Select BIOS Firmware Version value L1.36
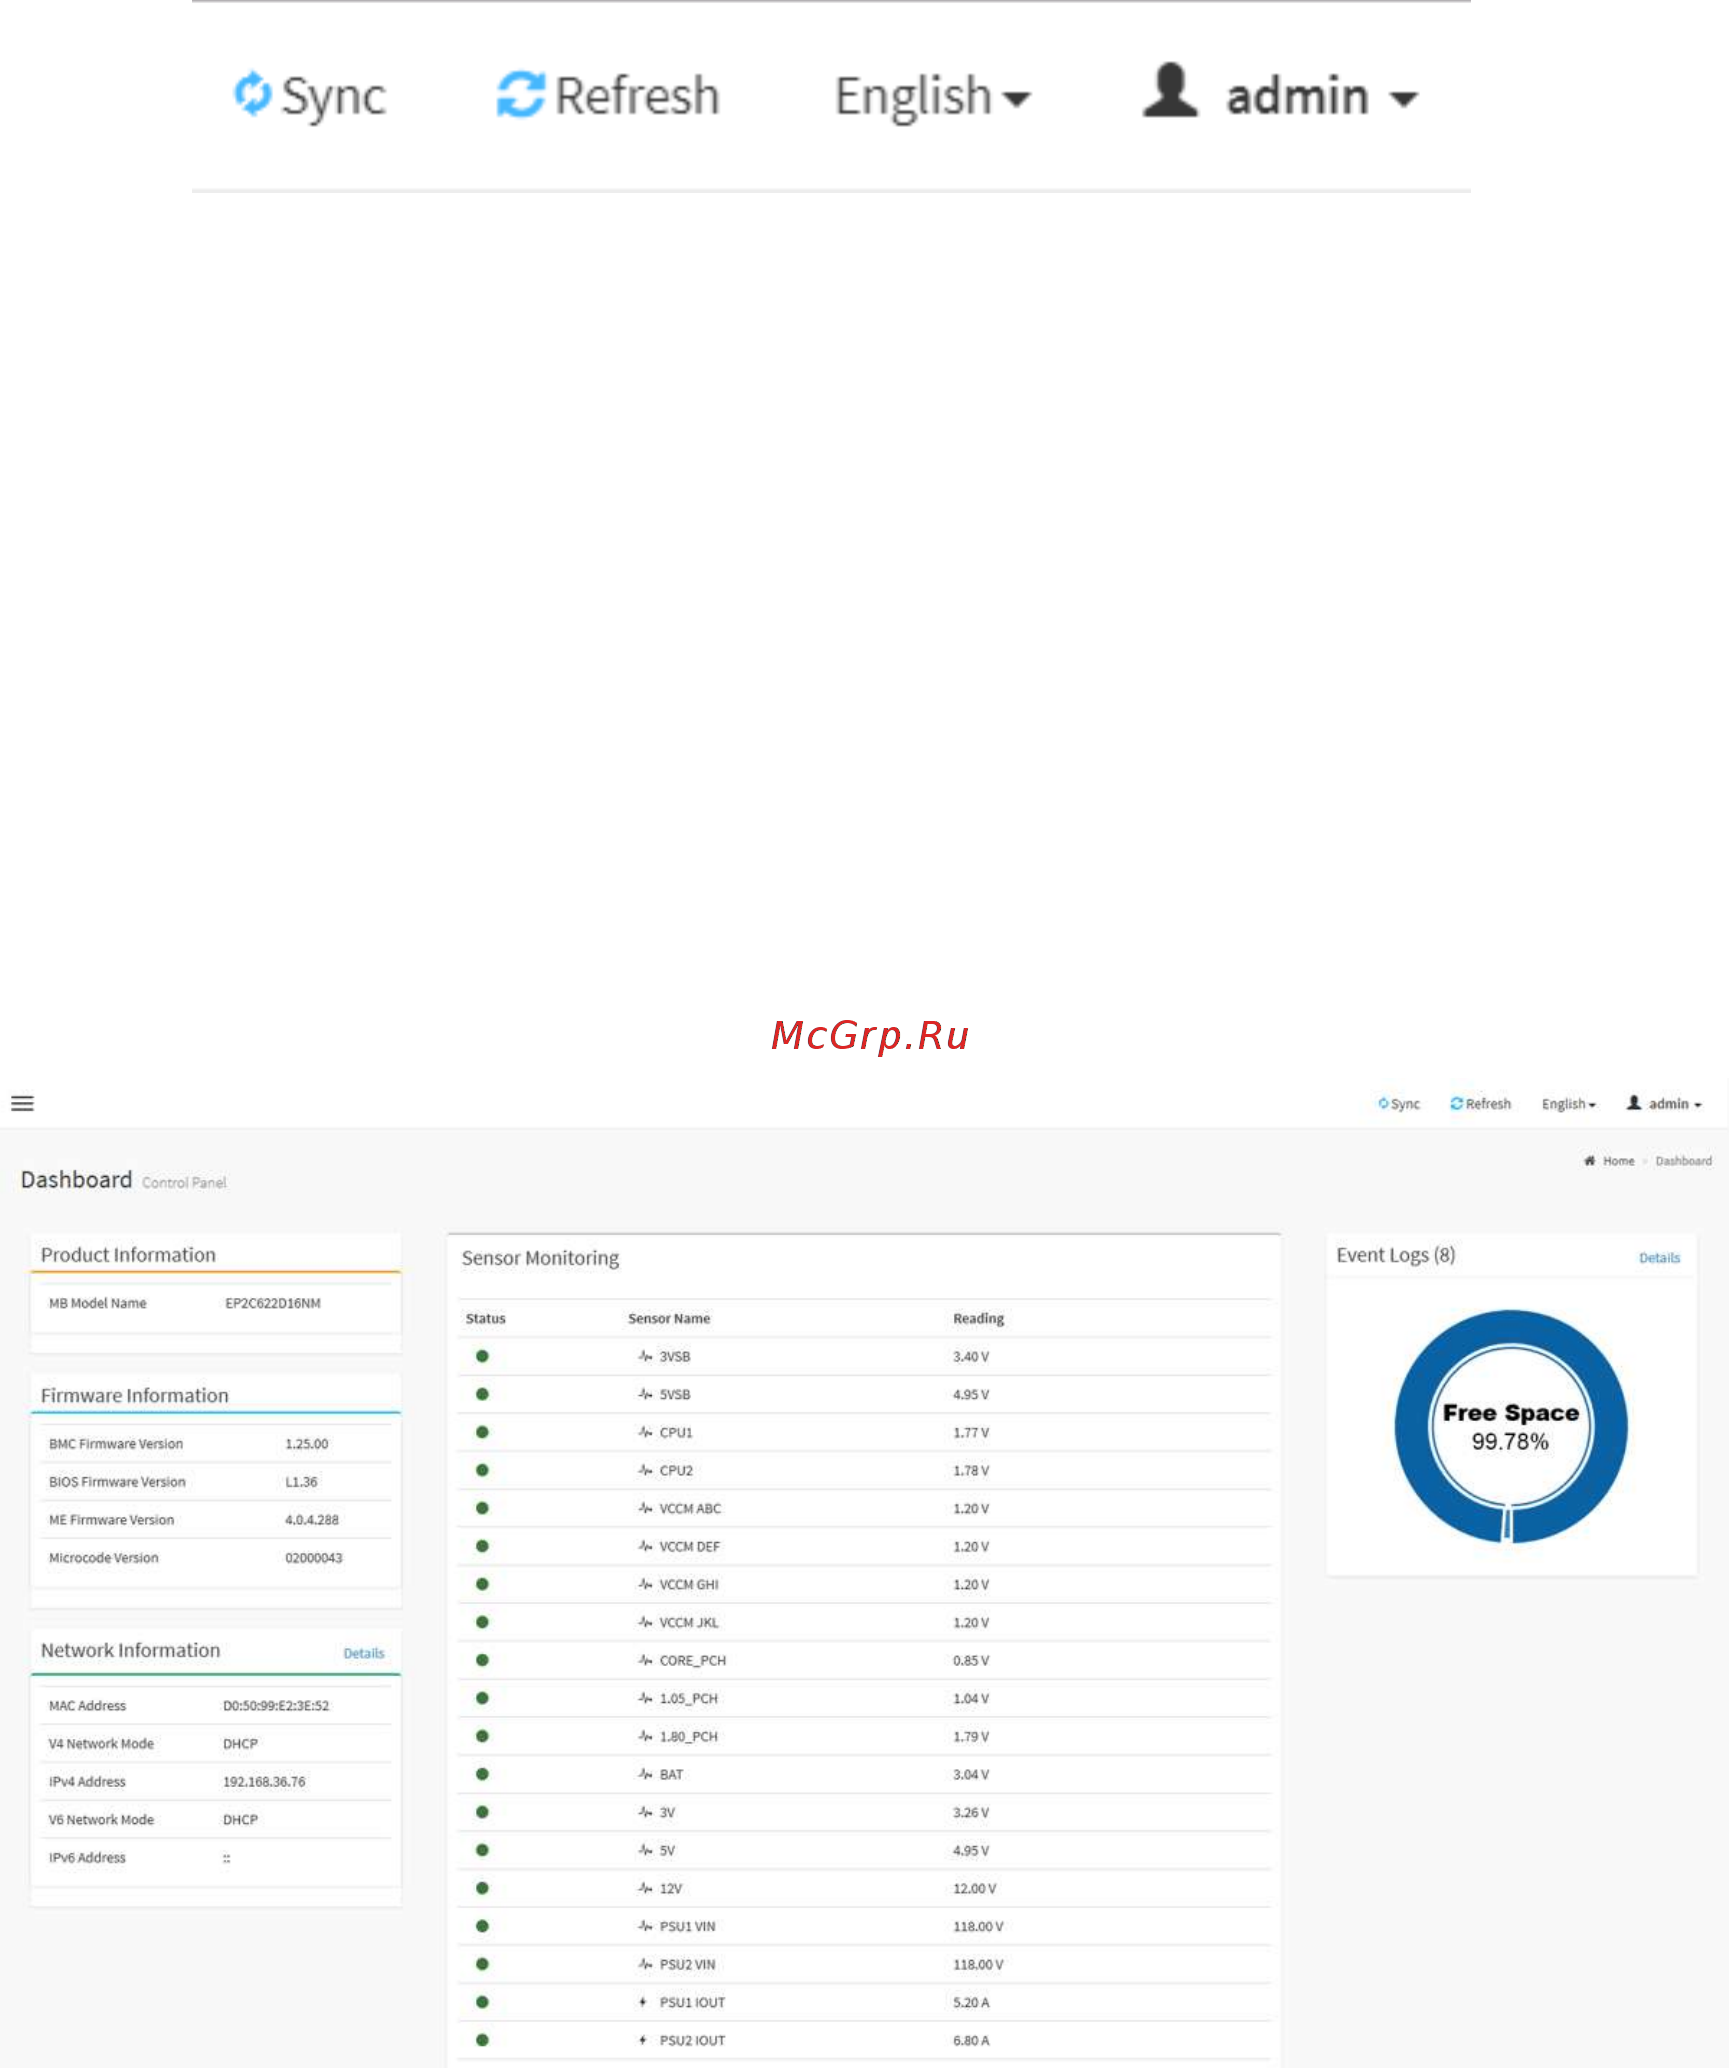Viewport: 1729px width, 2068px height. tap(301, 1482)
